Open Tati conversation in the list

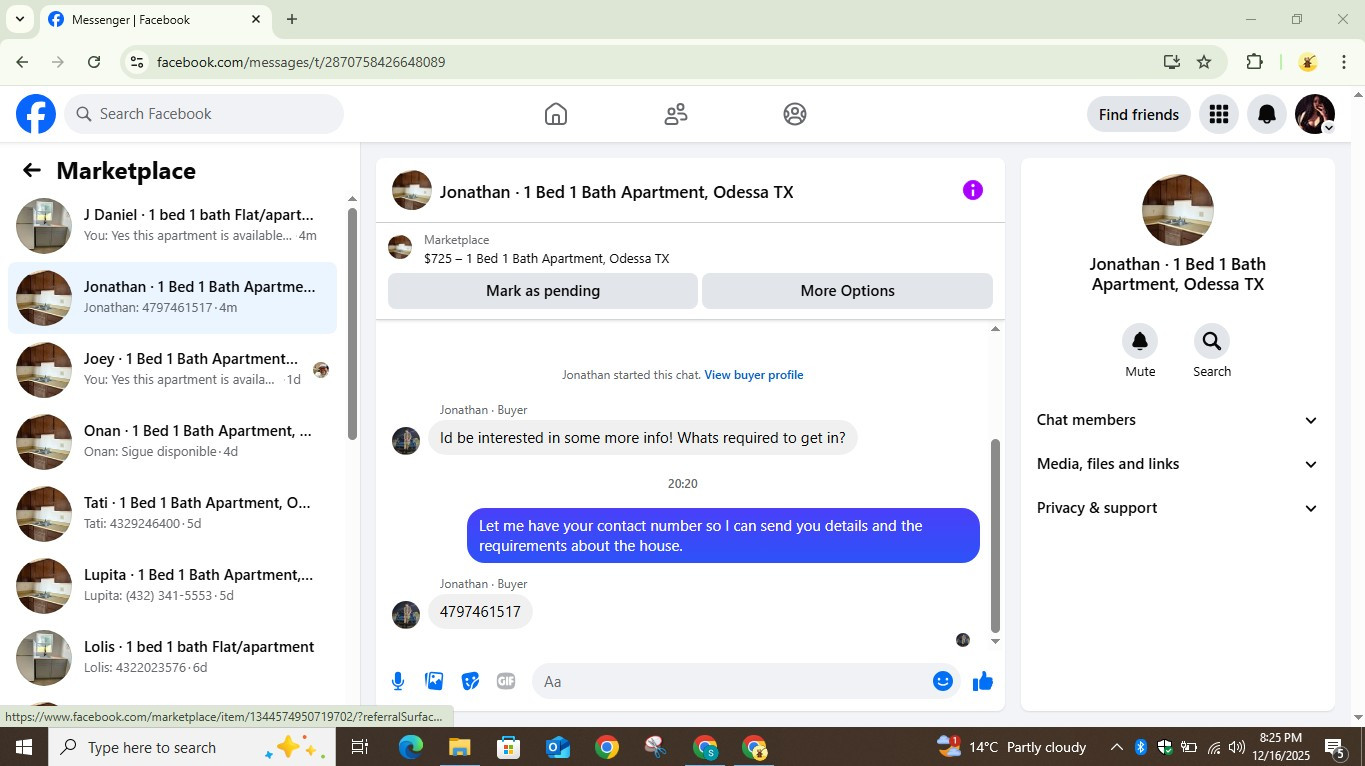click(172, 514)
